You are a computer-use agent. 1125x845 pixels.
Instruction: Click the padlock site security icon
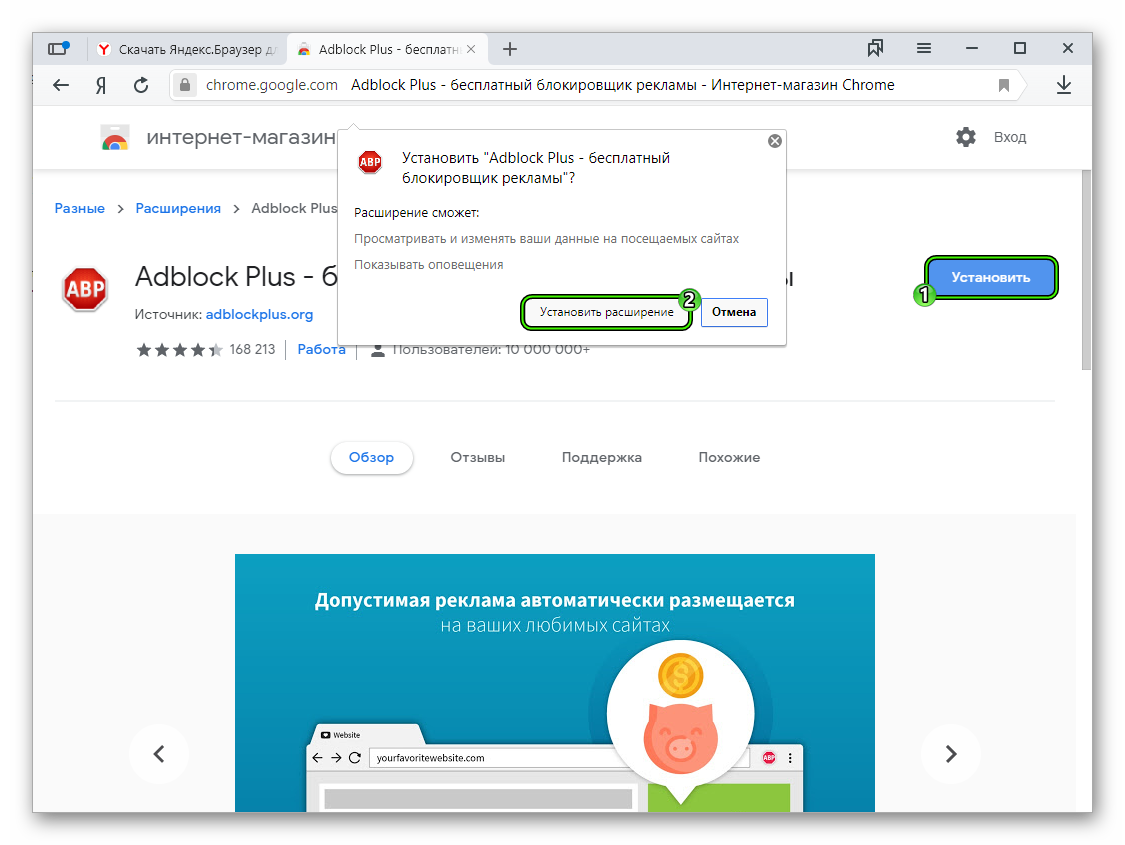pyautogui.click(x=185, y=85)
